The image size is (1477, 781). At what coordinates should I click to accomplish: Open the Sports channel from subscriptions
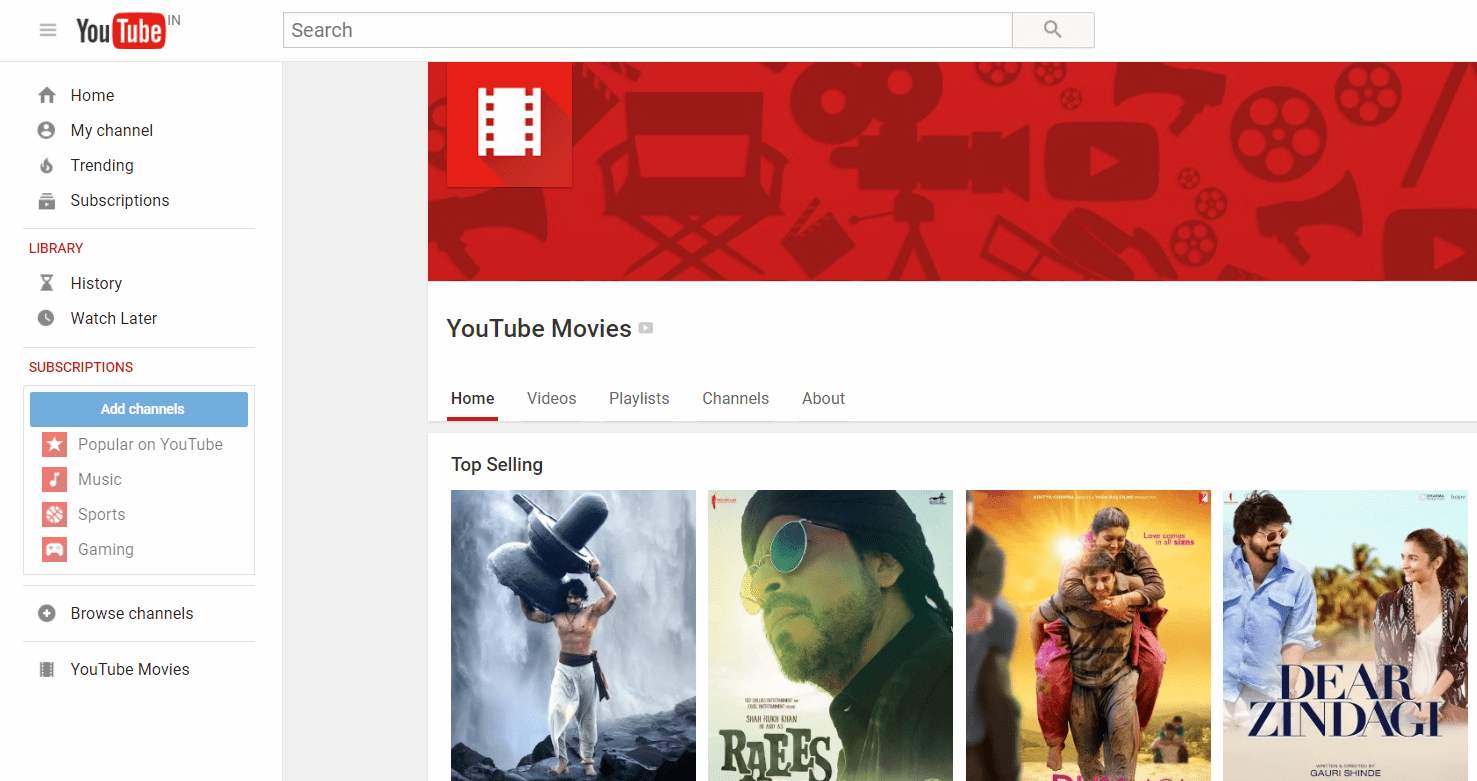(x=101, y=514)
